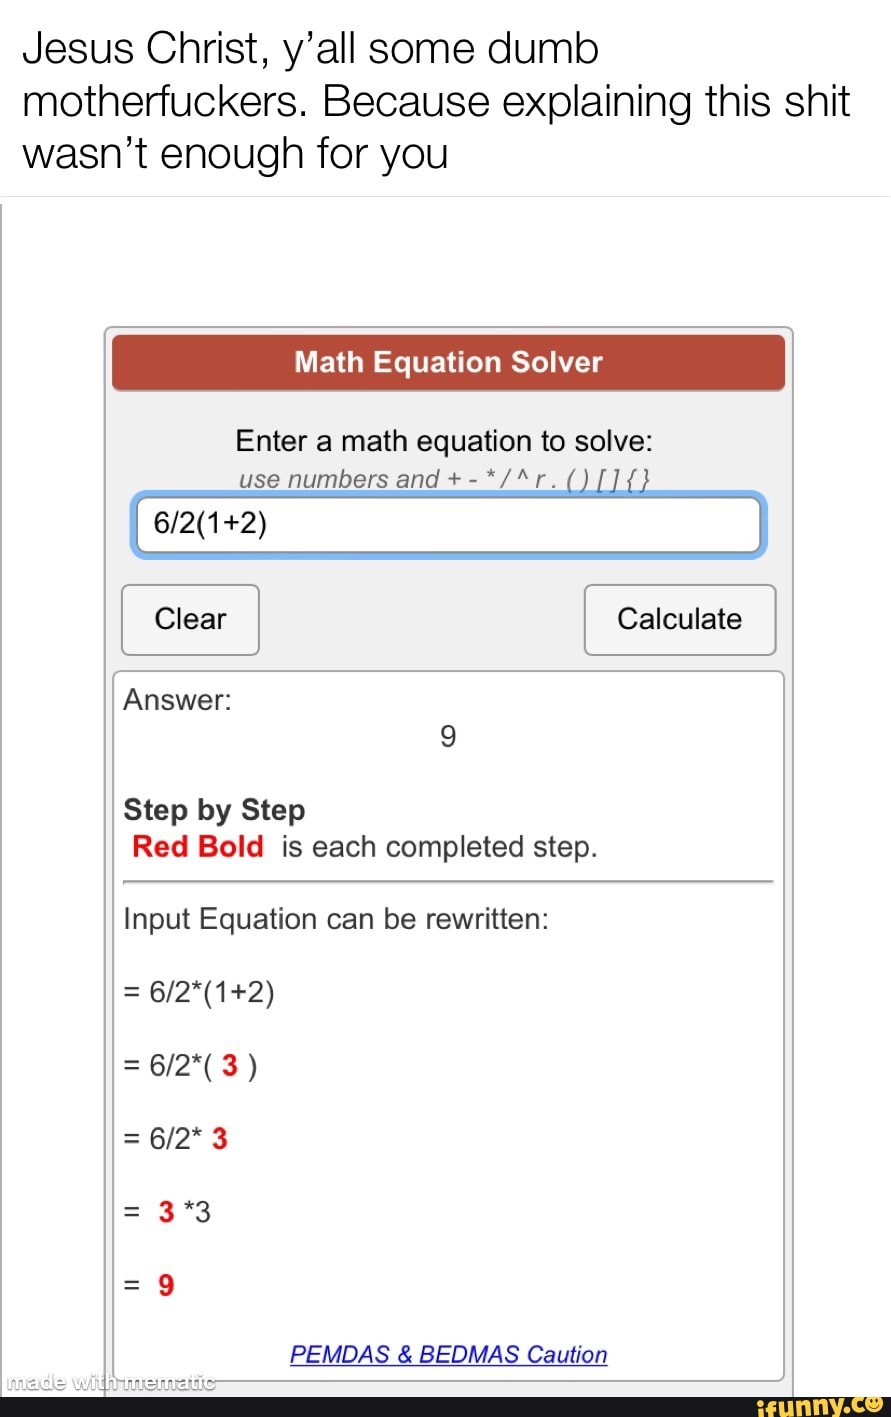Click the 'Step by Step' heading
This screenshot has height=1417, width=891.
click(x=214, y=809)
